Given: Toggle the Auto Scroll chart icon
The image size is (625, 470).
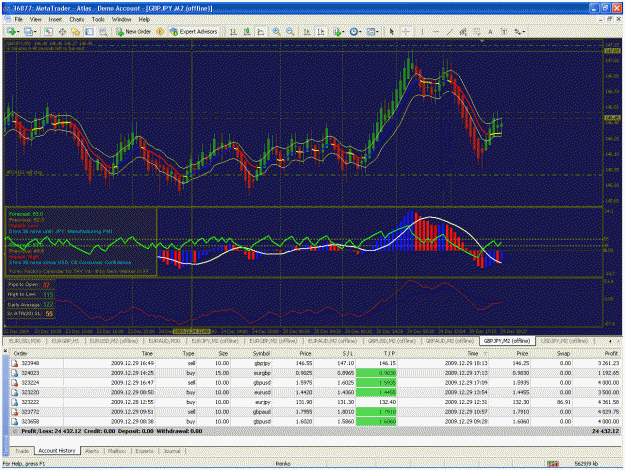Looking at the screenshot, I should (x=307, y=31).
